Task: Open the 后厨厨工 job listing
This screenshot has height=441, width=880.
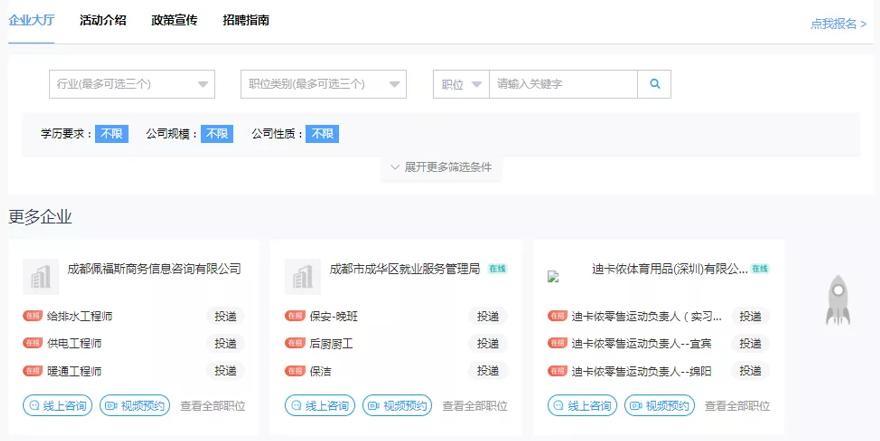Action: pyautogui.click(x=331, y=343)
